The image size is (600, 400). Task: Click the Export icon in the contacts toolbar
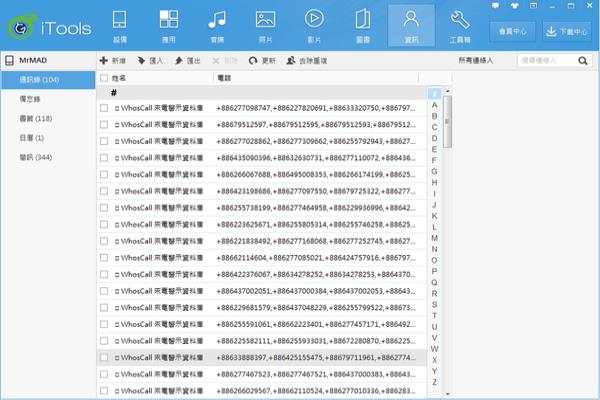179,60
